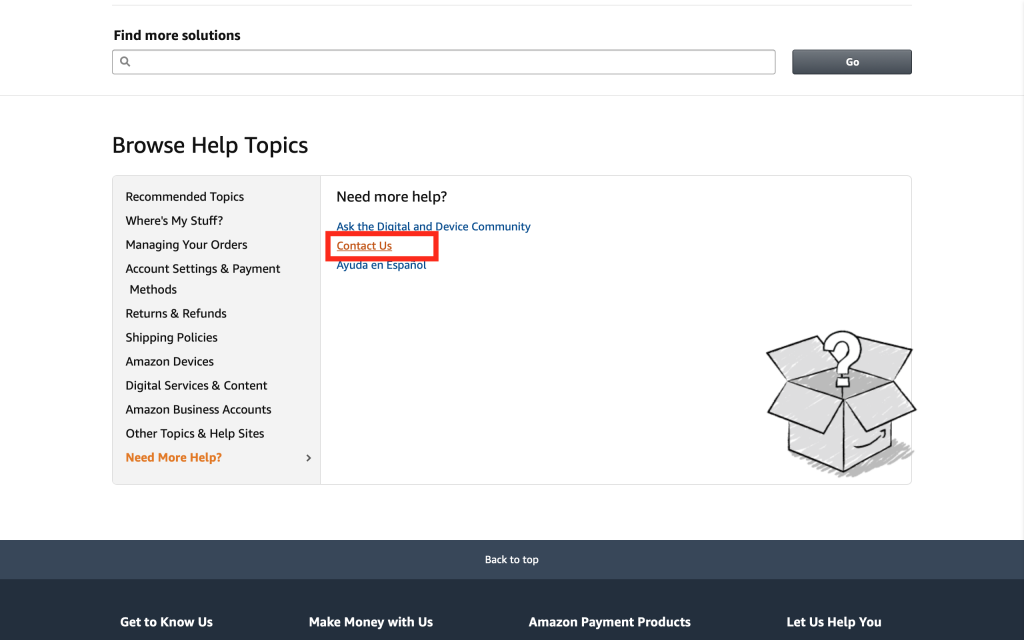This screenshot has width=1024, height=640.
Task: Select Where's My Stuff? topic
Action: 174,221
